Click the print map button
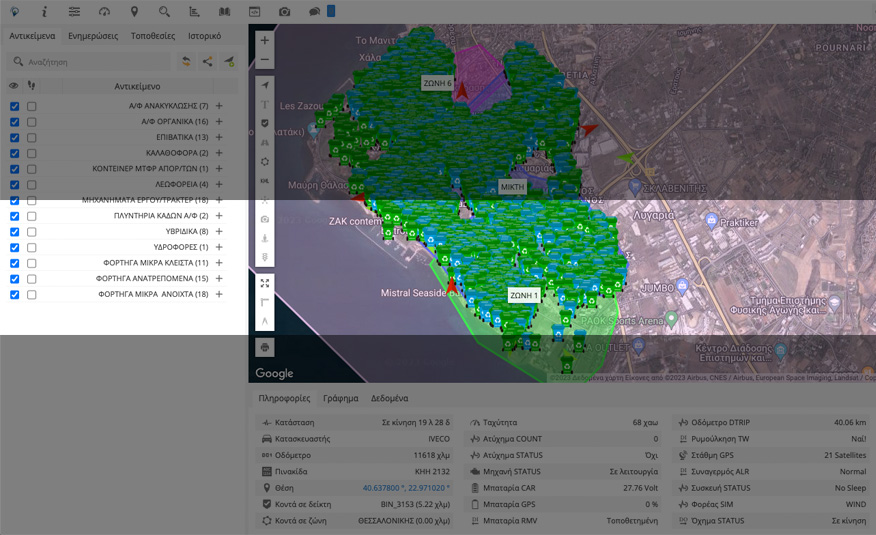Image resolution: width=876 pixels, height=535 pixels. point(264,348)
